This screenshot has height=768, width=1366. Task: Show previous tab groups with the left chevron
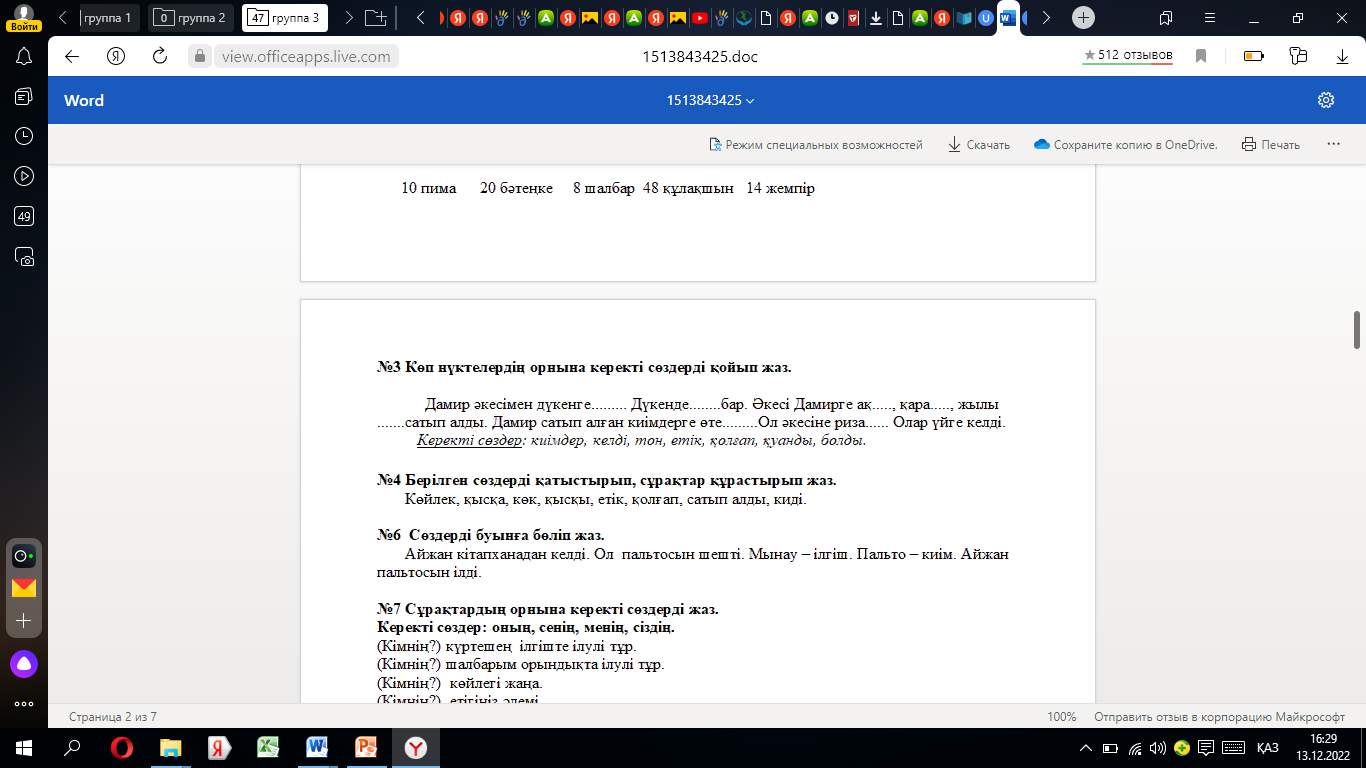point(63,17)
